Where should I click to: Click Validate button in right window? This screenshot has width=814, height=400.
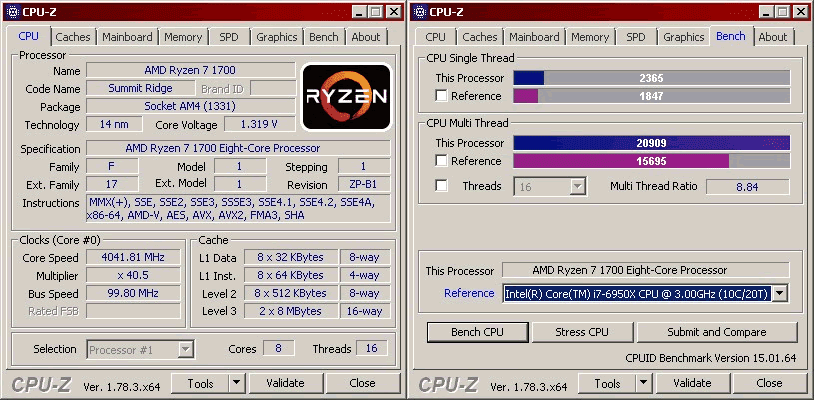pyautogui.click(x=692, y=383)
